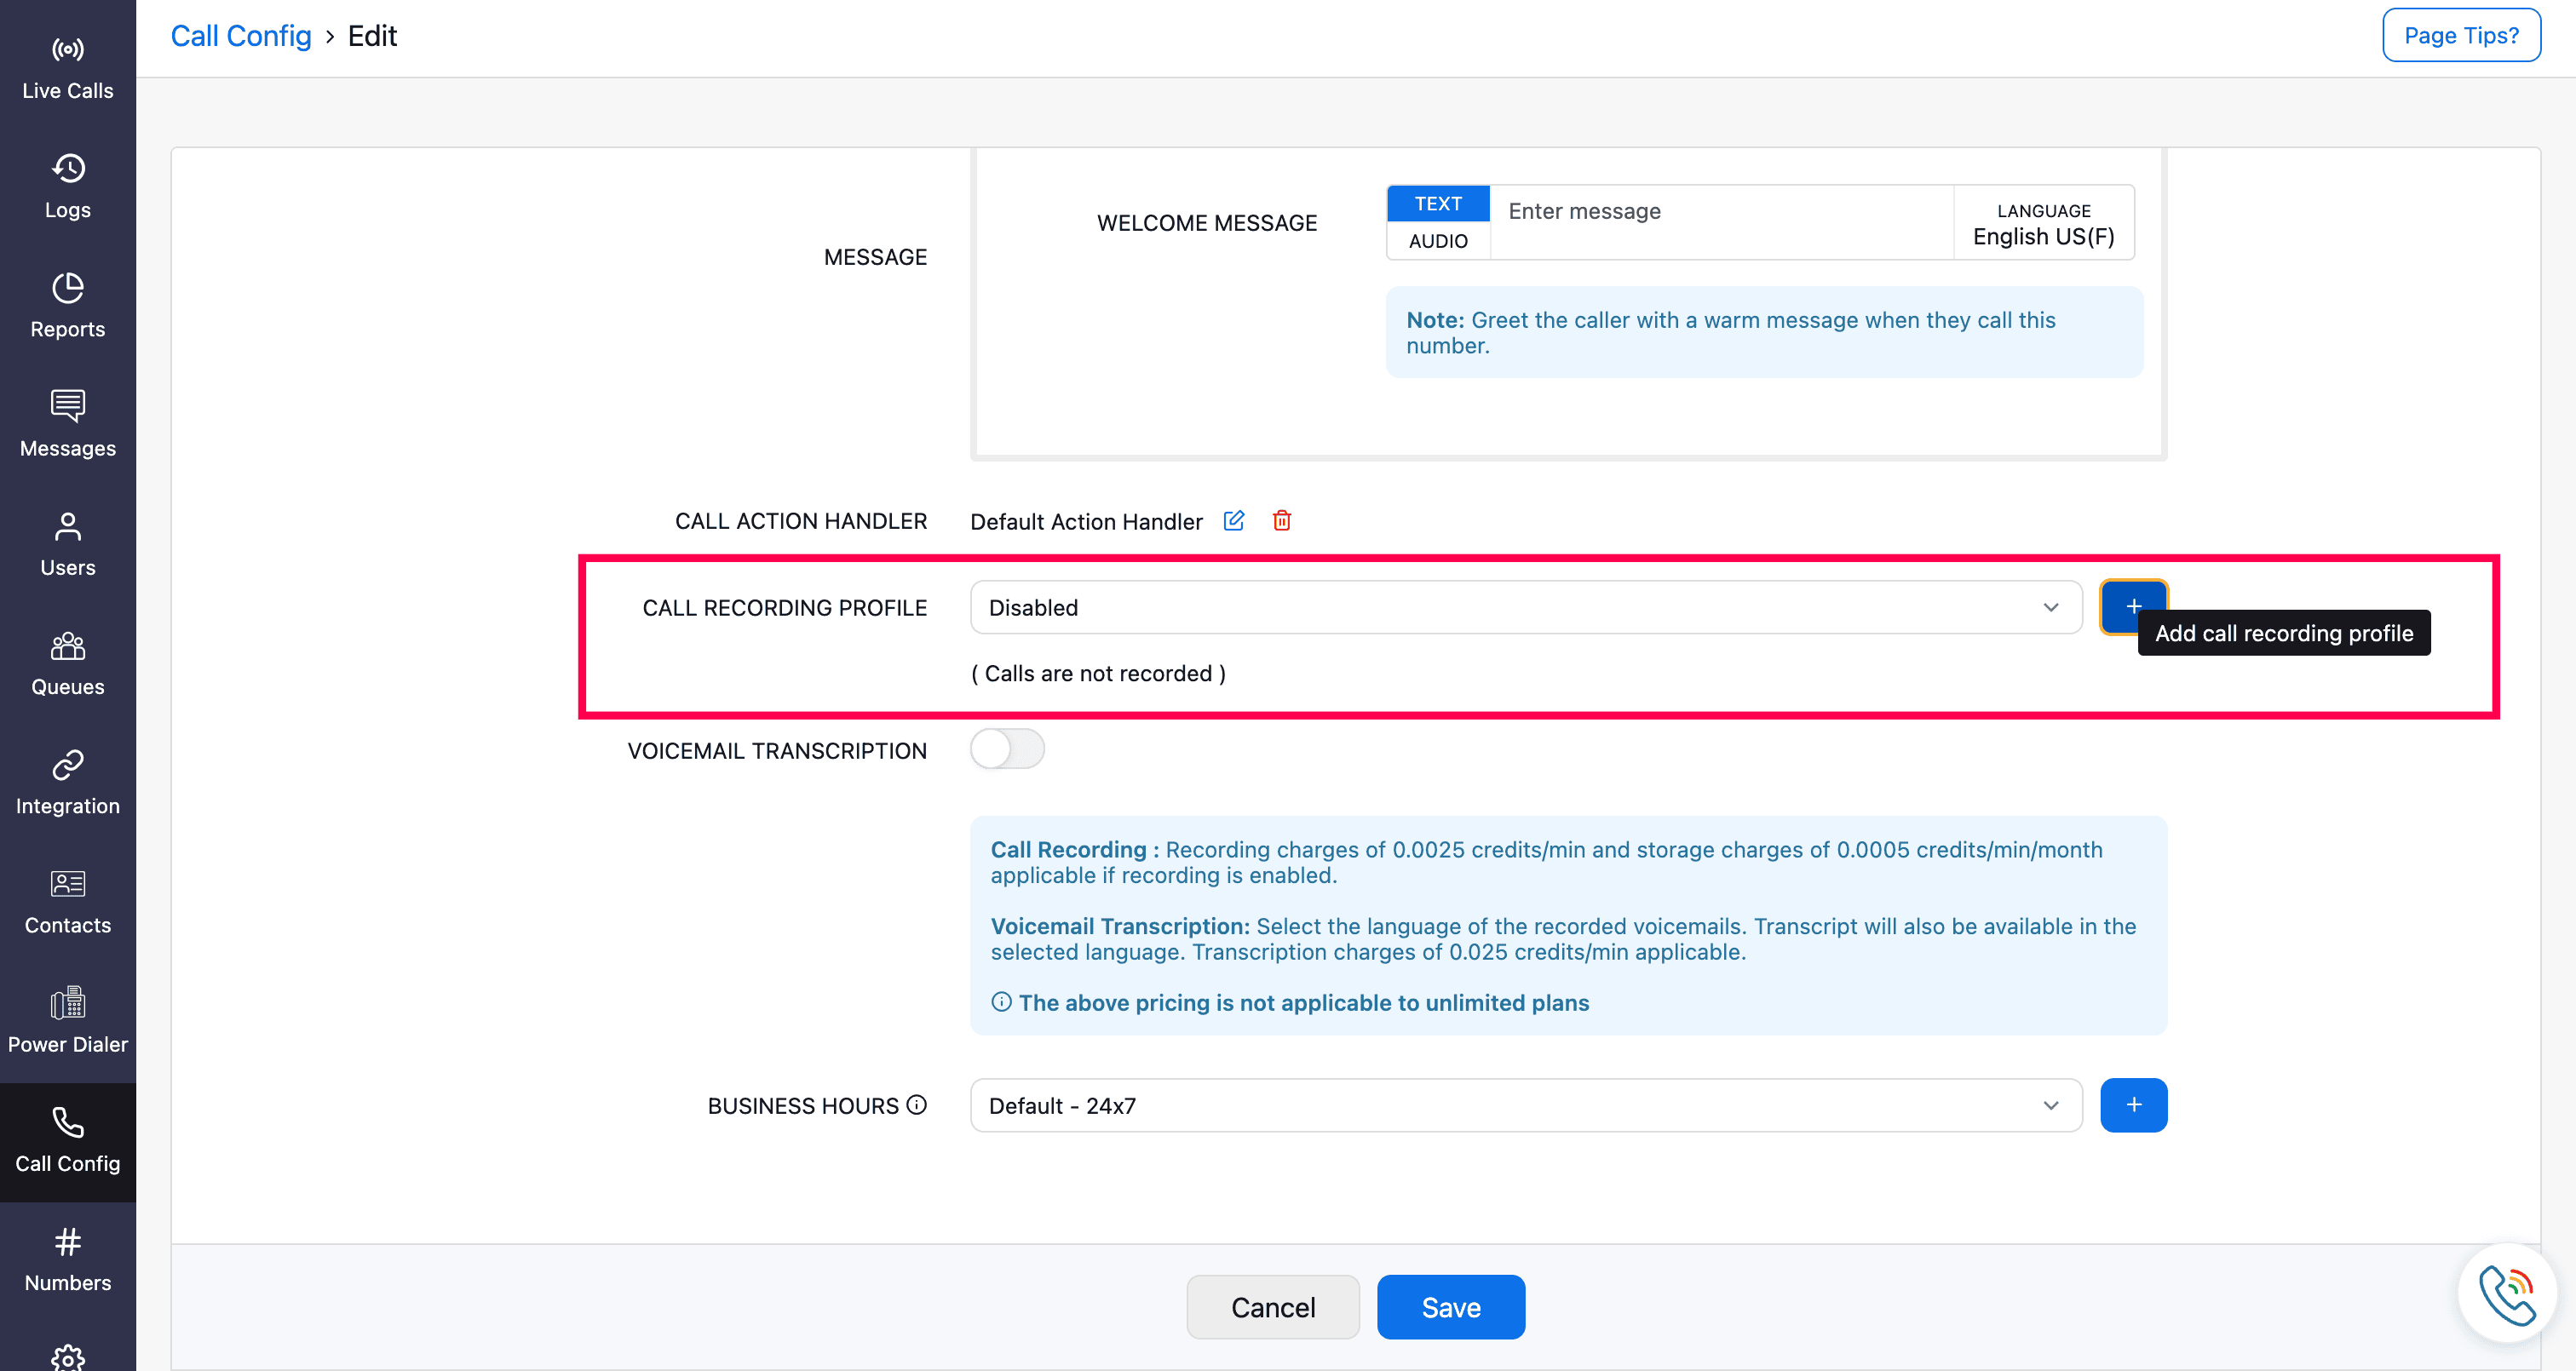
Task: Change the welcome message language selector
Action: 2043,224
